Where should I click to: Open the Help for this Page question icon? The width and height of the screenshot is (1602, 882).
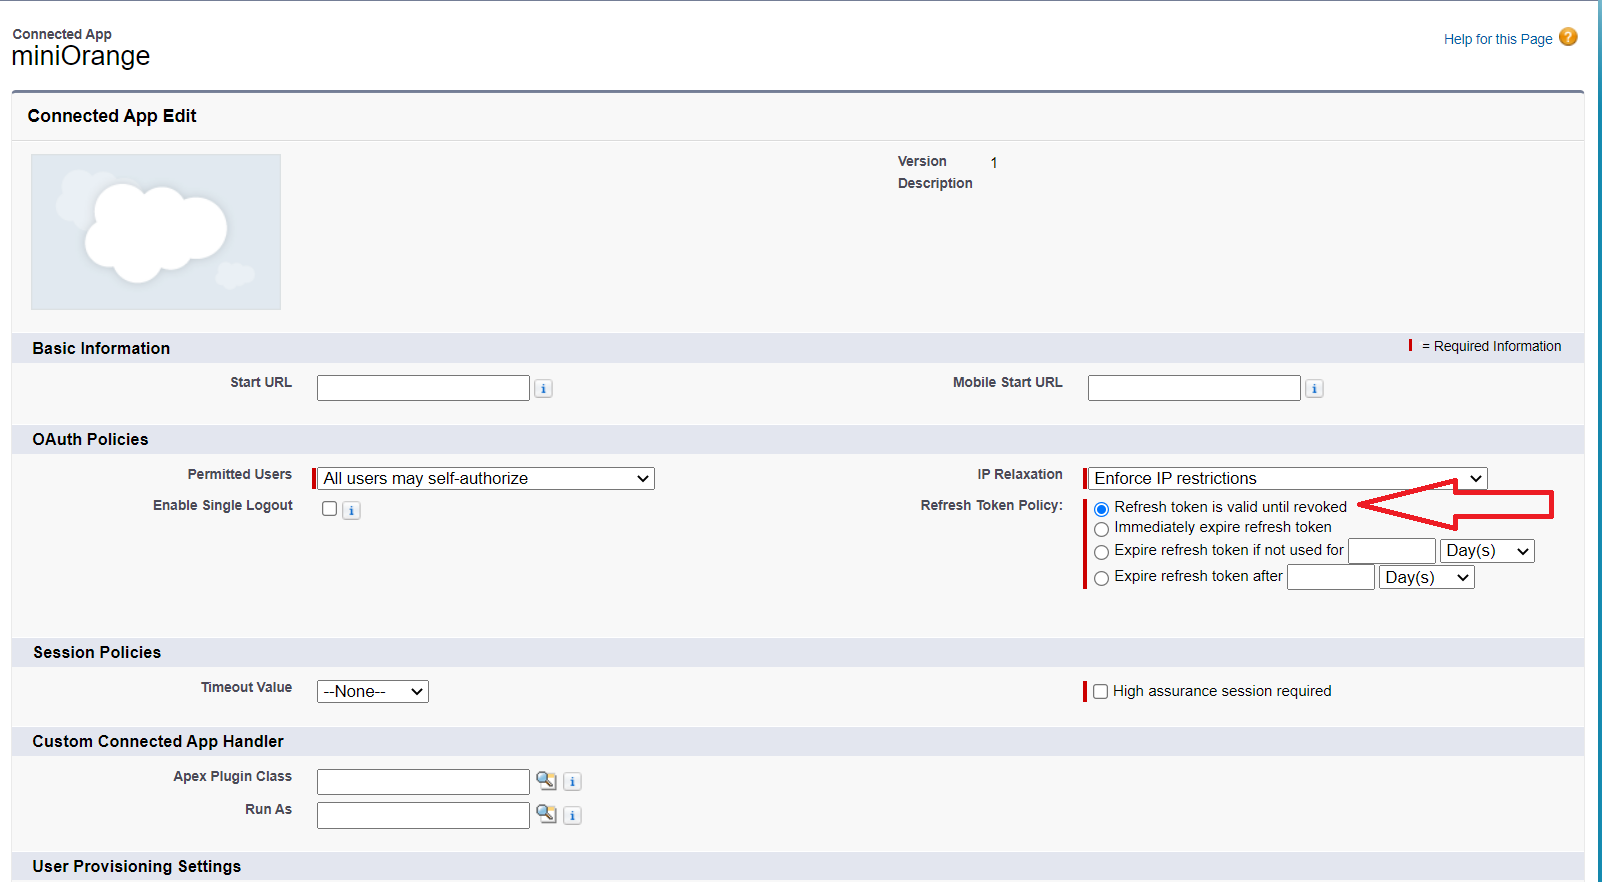[x=1568, y=37]
